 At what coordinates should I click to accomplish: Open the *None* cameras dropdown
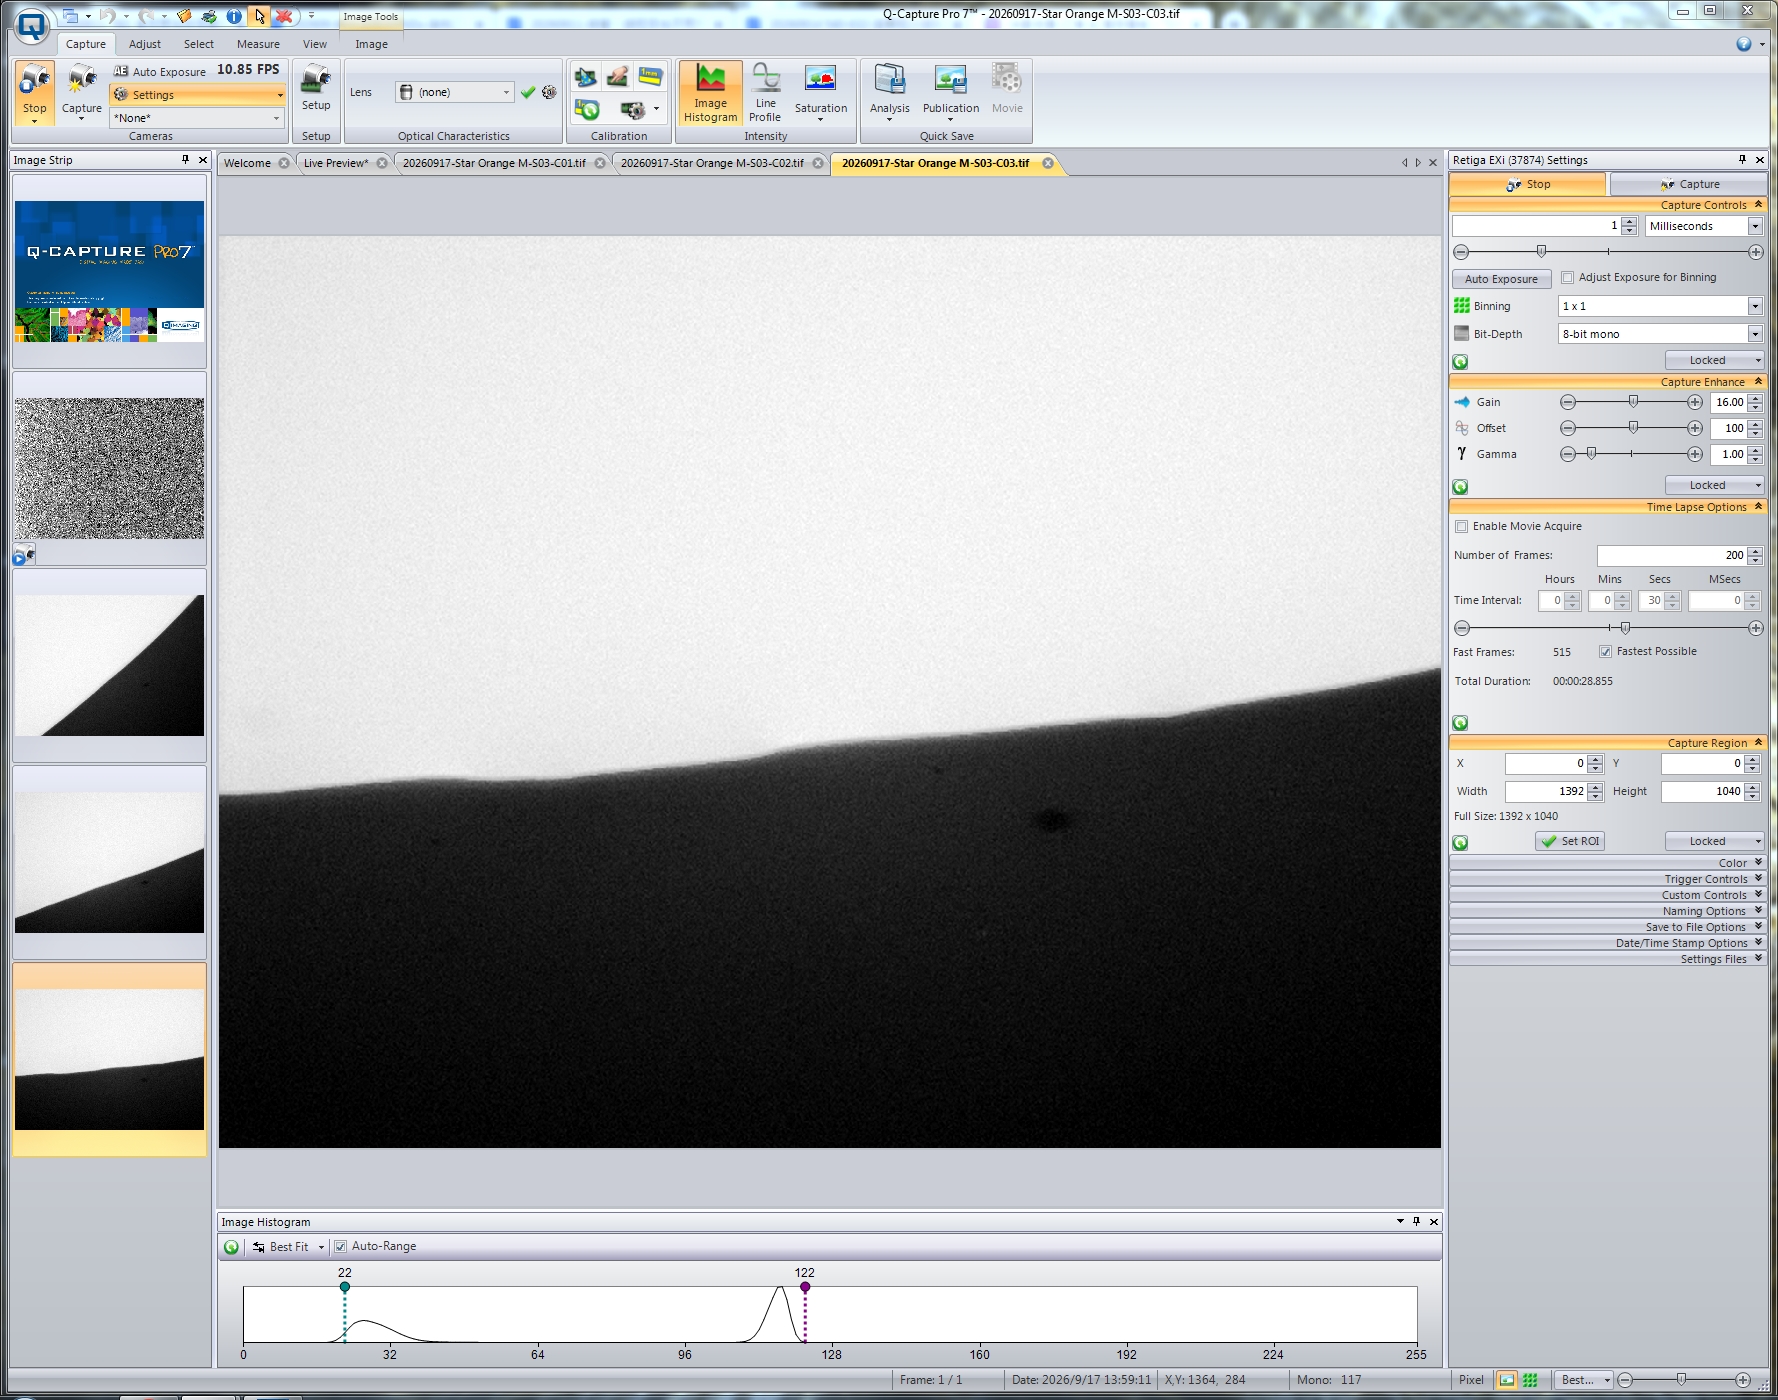pyautogui.click(x=198, y=118)
